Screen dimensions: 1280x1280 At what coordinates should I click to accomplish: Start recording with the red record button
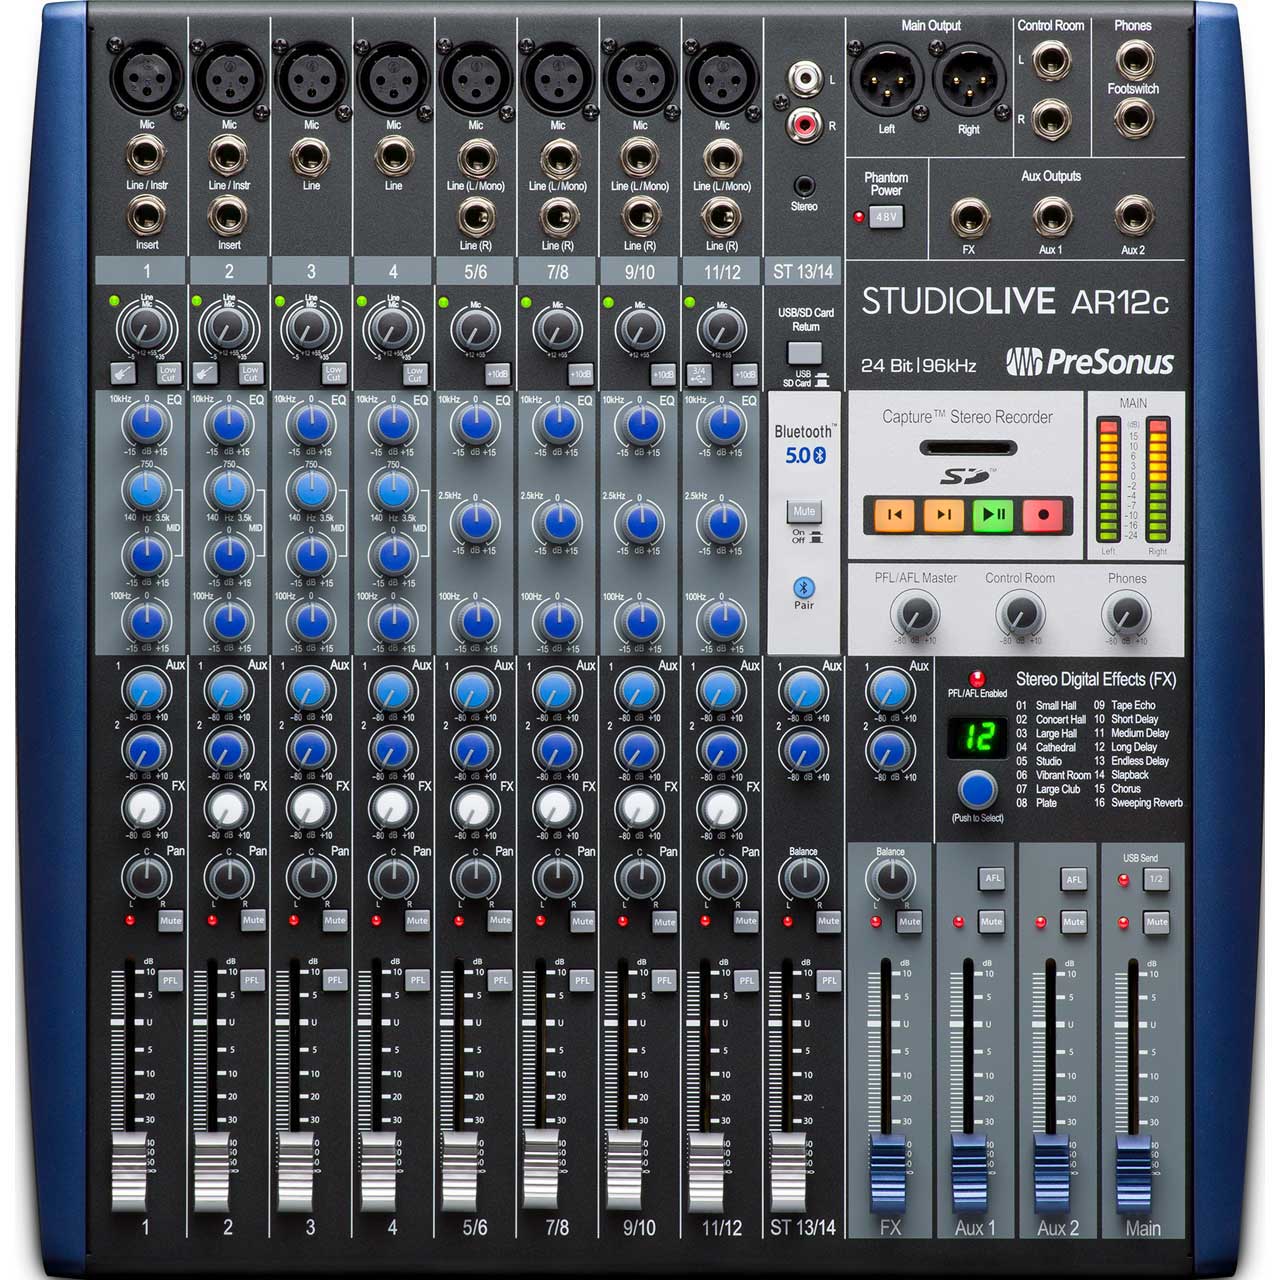(1043, 515)
